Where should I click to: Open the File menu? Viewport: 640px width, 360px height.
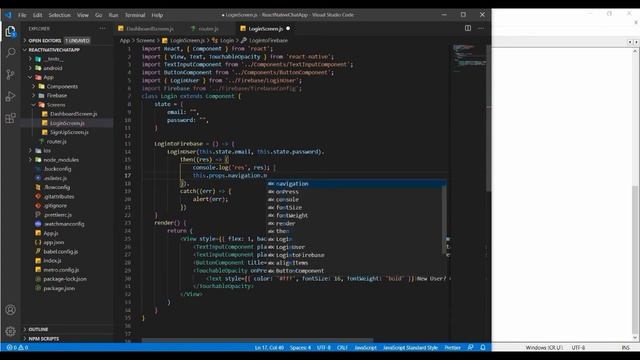22,15
